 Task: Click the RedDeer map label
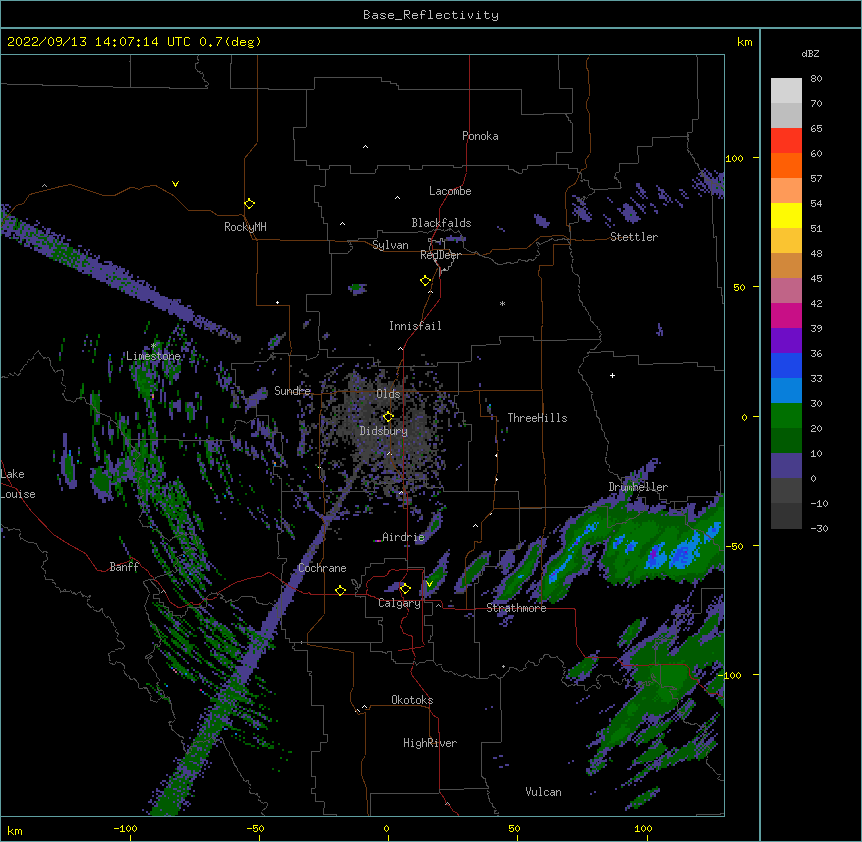[440, 255]
